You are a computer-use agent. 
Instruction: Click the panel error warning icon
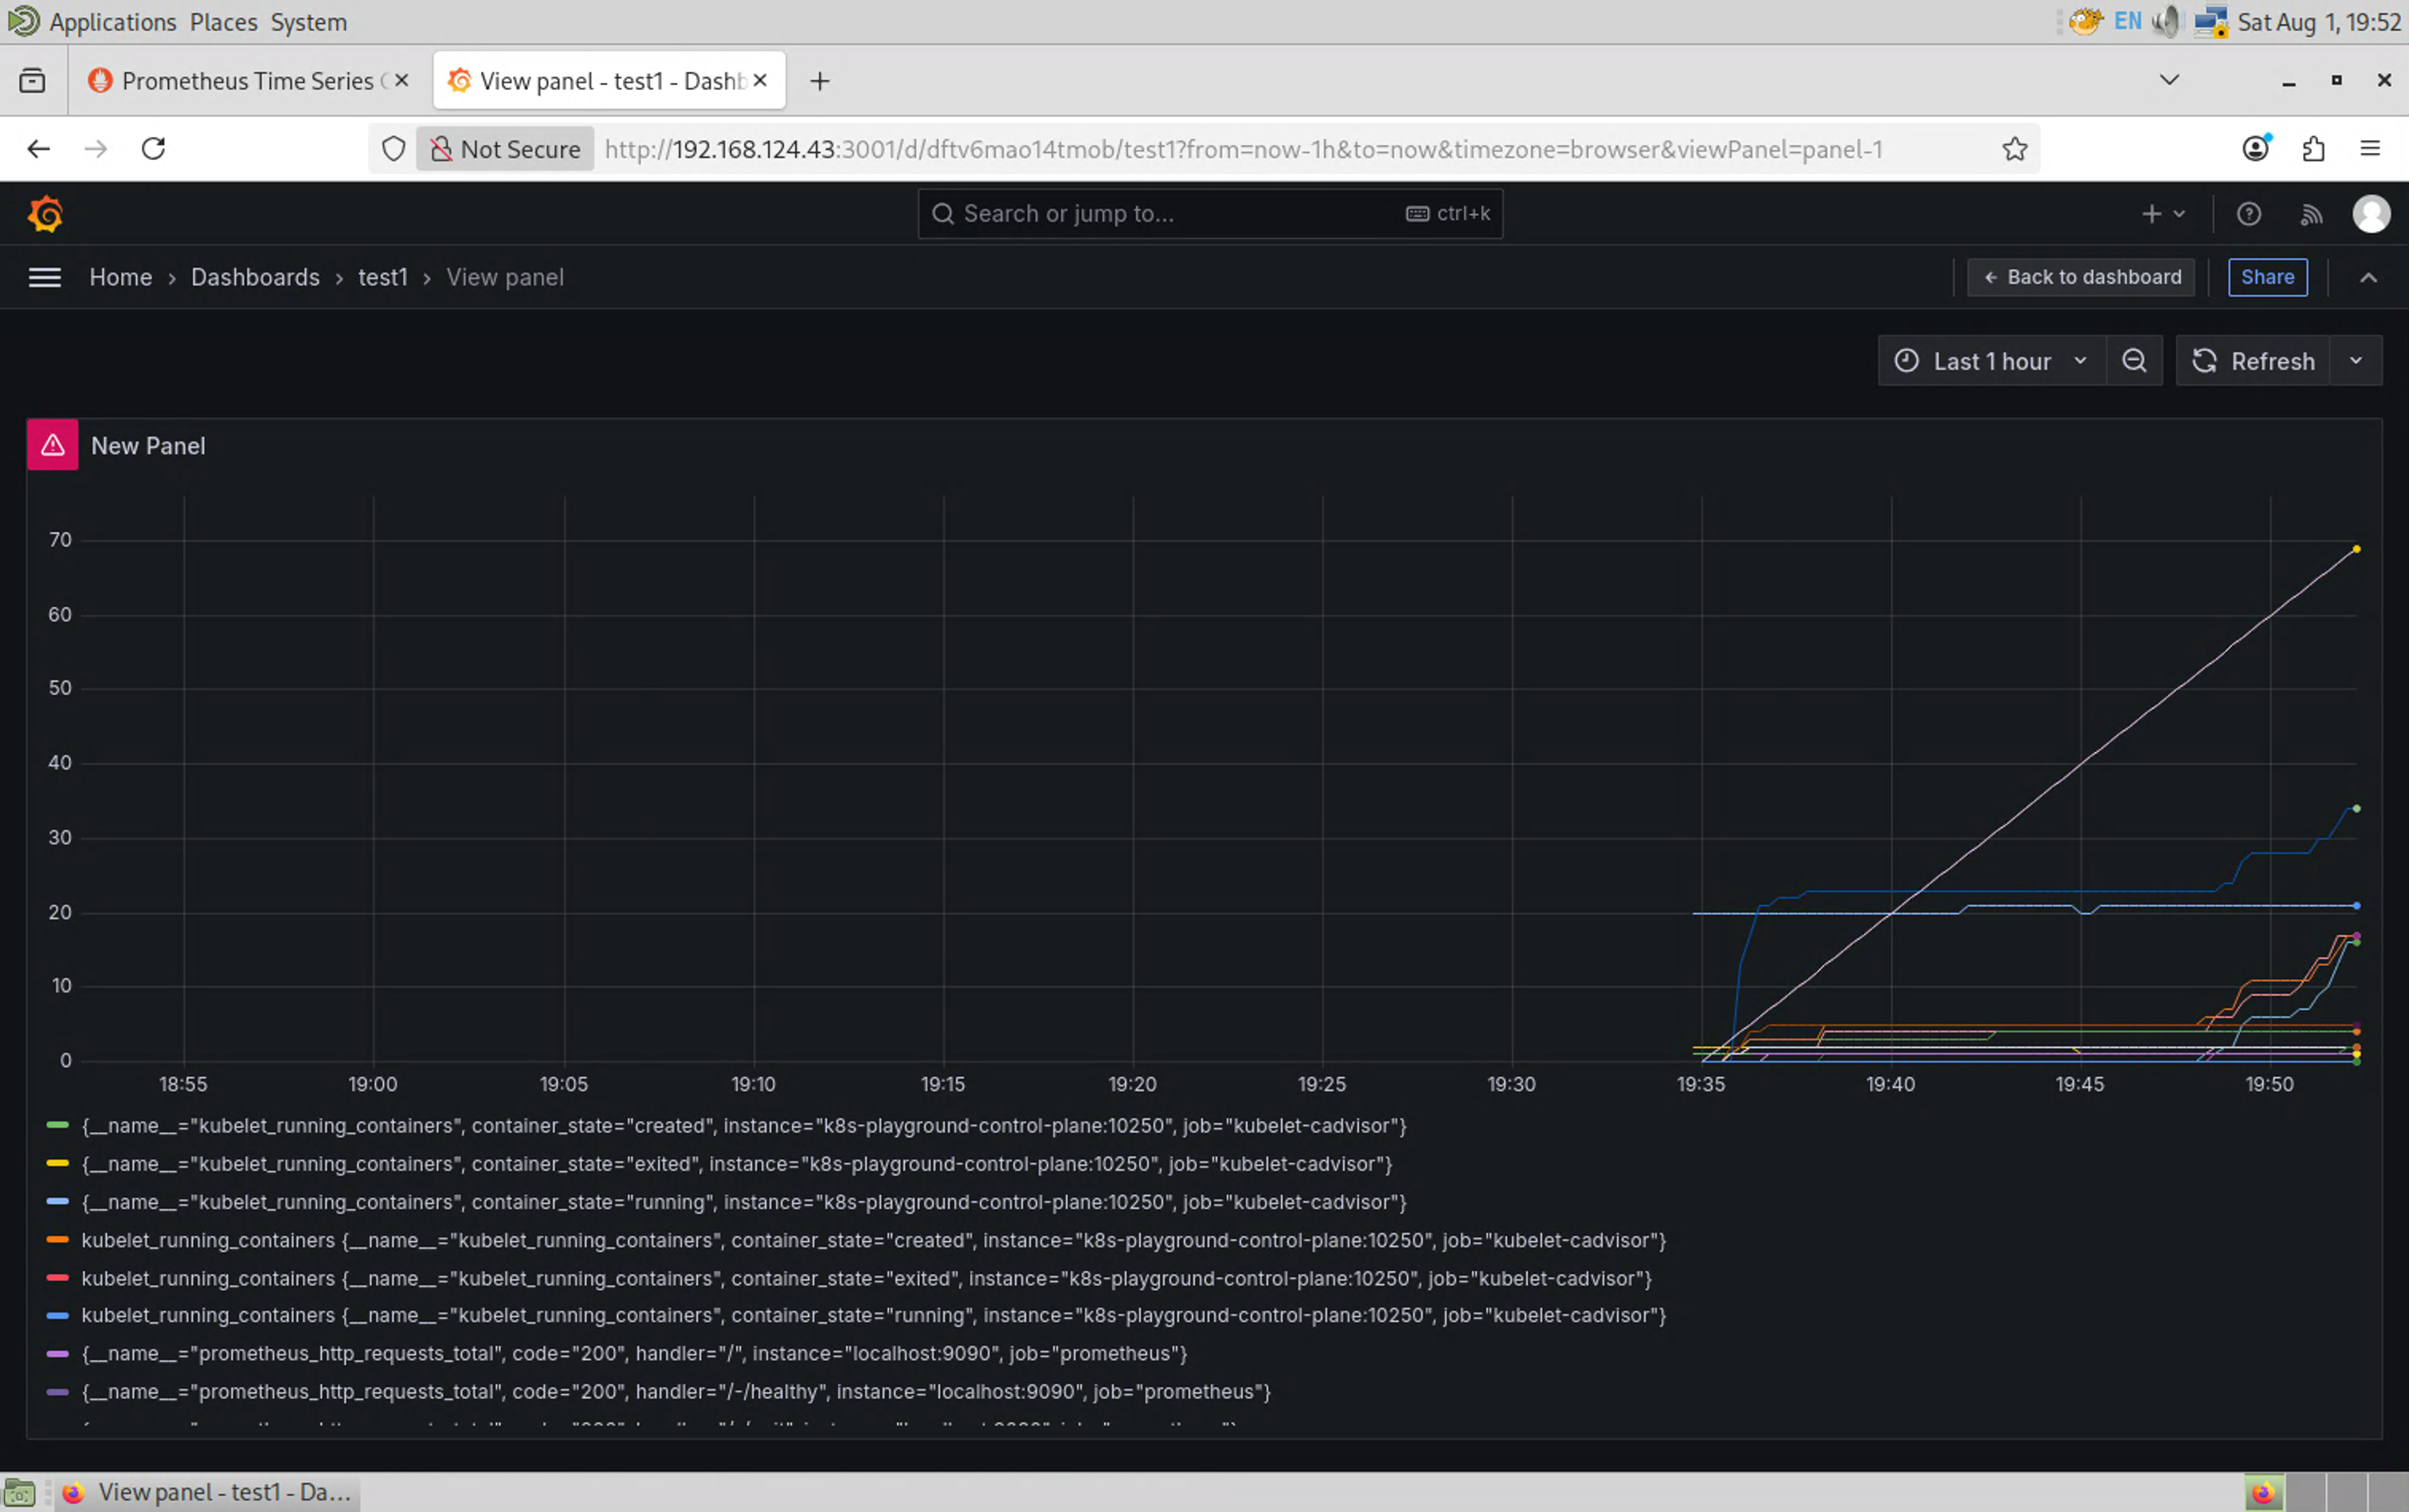click(53, 445)
